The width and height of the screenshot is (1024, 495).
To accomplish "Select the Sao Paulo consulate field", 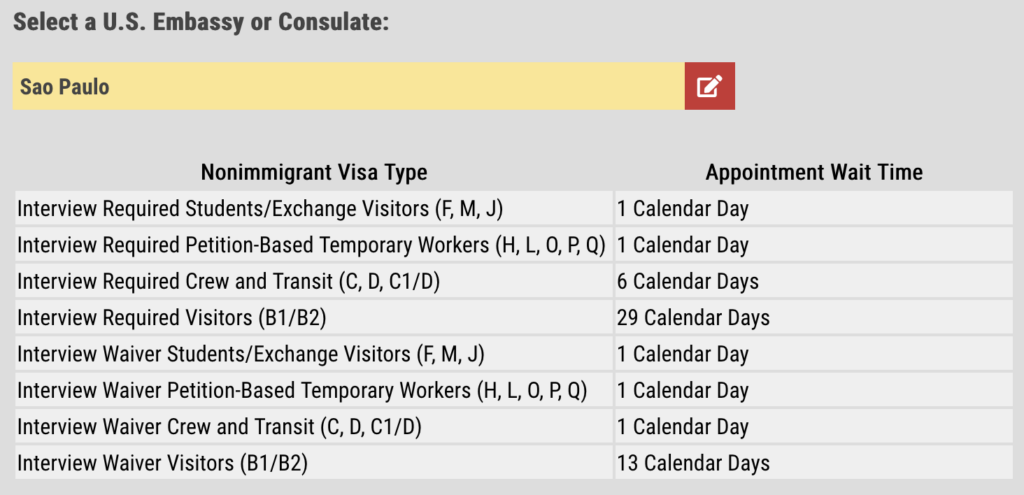I will click(348, 86).
